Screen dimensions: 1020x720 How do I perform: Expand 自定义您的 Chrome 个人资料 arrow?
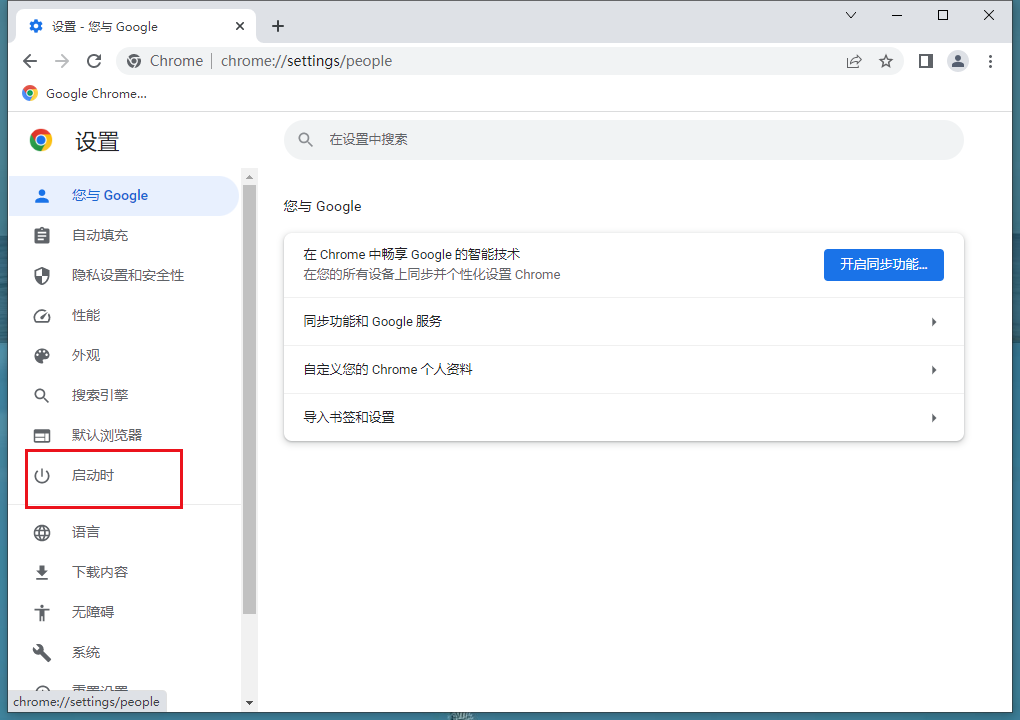(x=933, y=370)
